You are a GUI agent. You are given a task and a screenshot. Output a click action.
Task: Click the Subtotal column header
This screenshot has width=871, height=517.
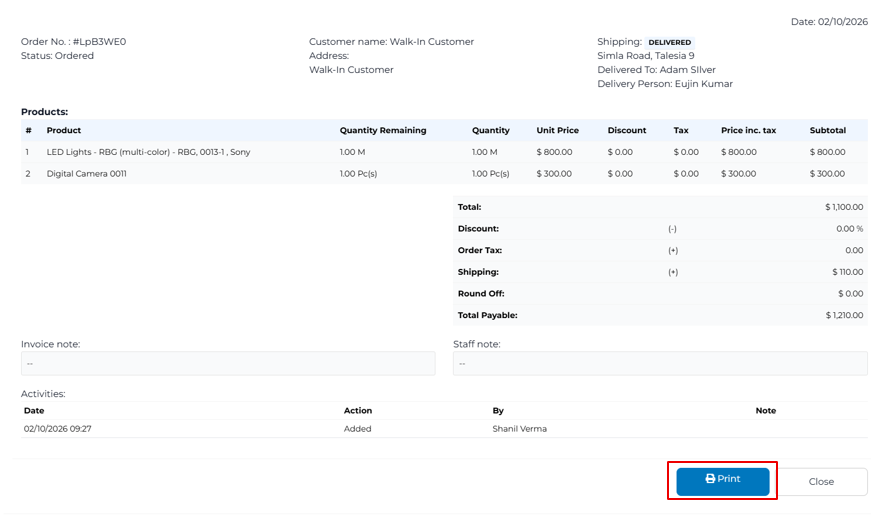pos(827,131)
